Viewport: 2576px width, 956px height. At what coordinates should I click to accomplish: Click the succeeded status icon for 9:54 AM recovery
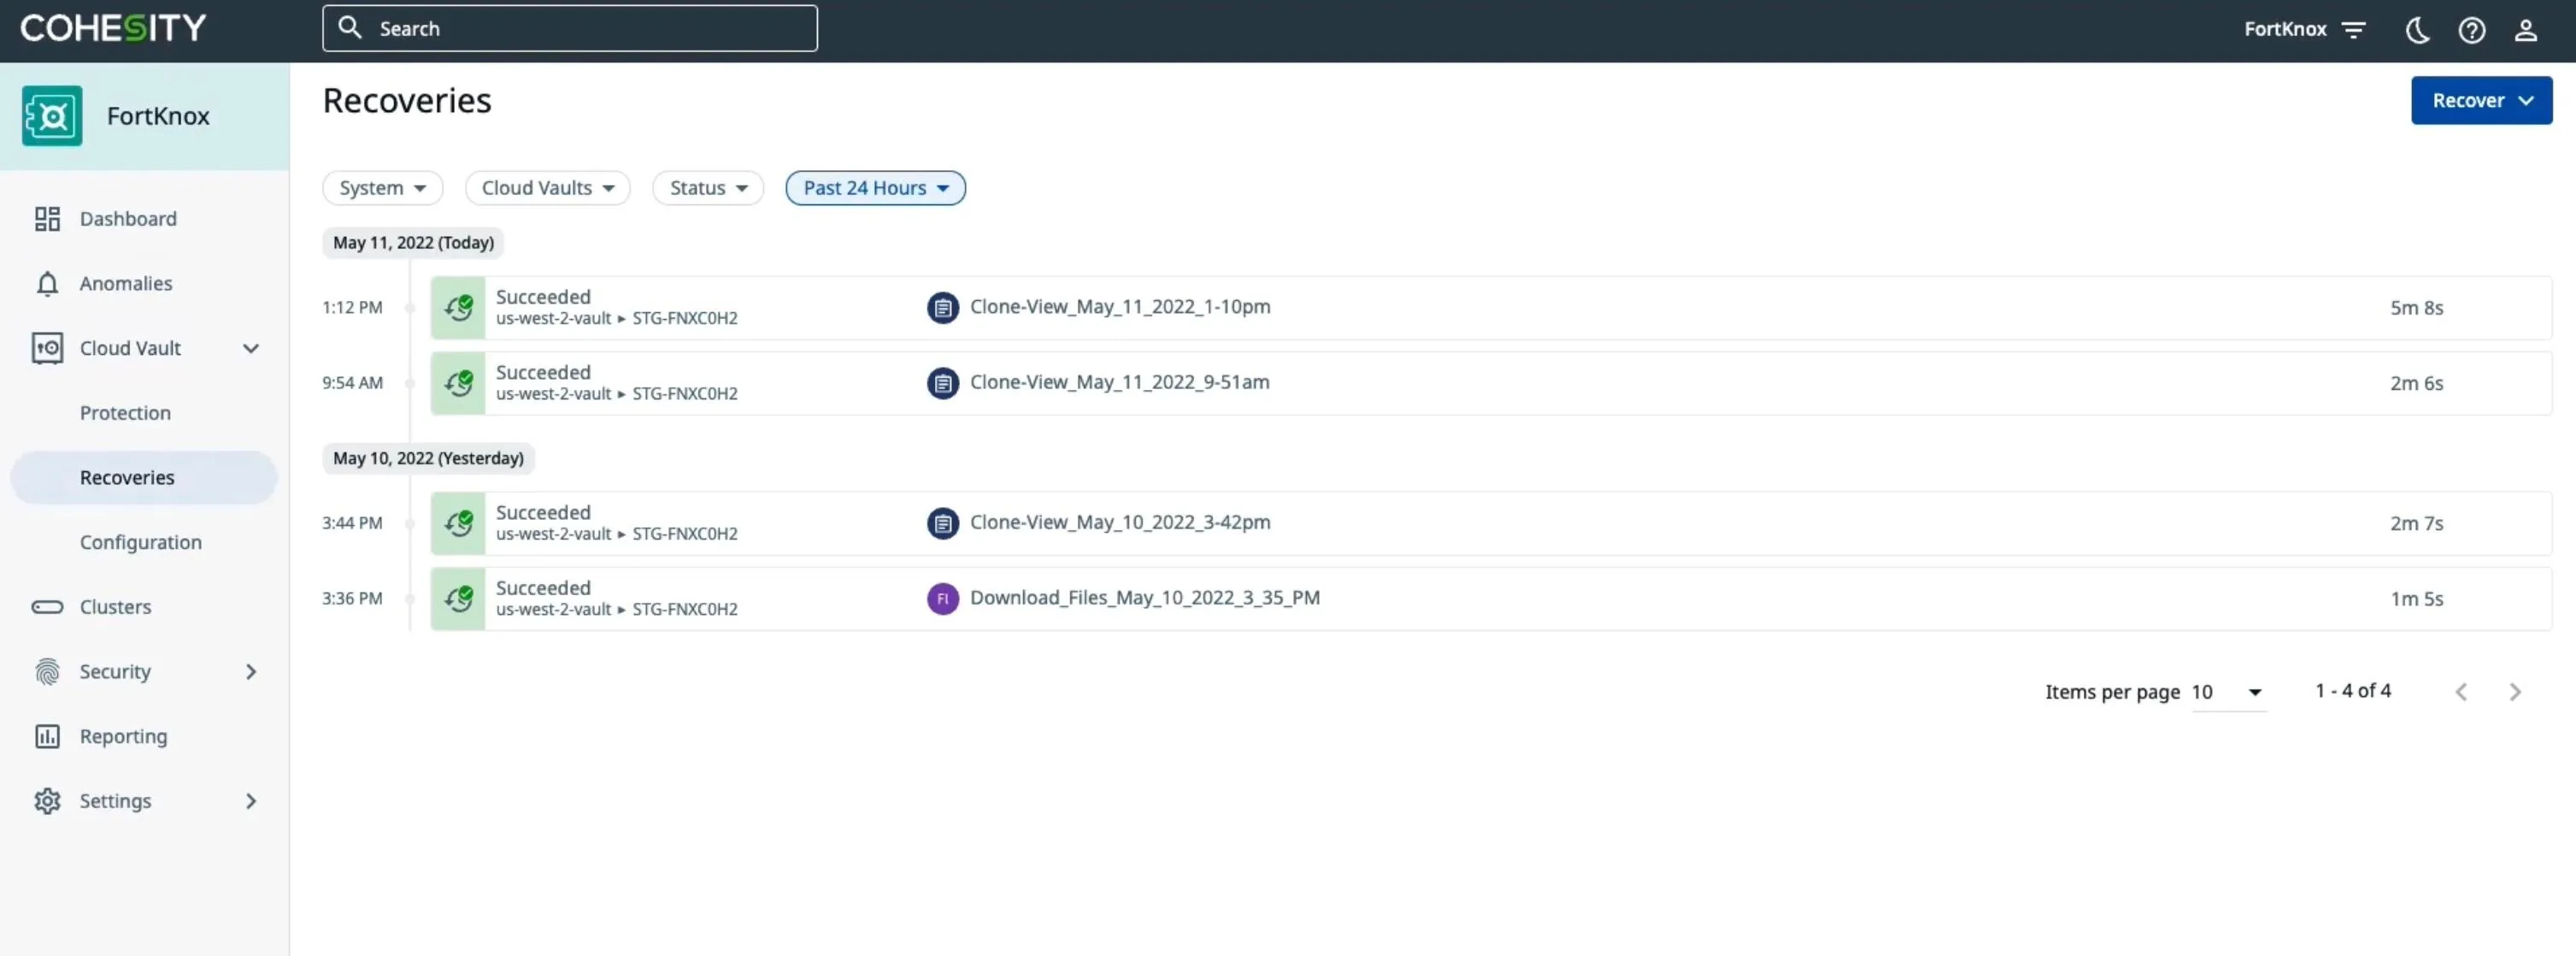pyautogui.click(x=458, y=383)
